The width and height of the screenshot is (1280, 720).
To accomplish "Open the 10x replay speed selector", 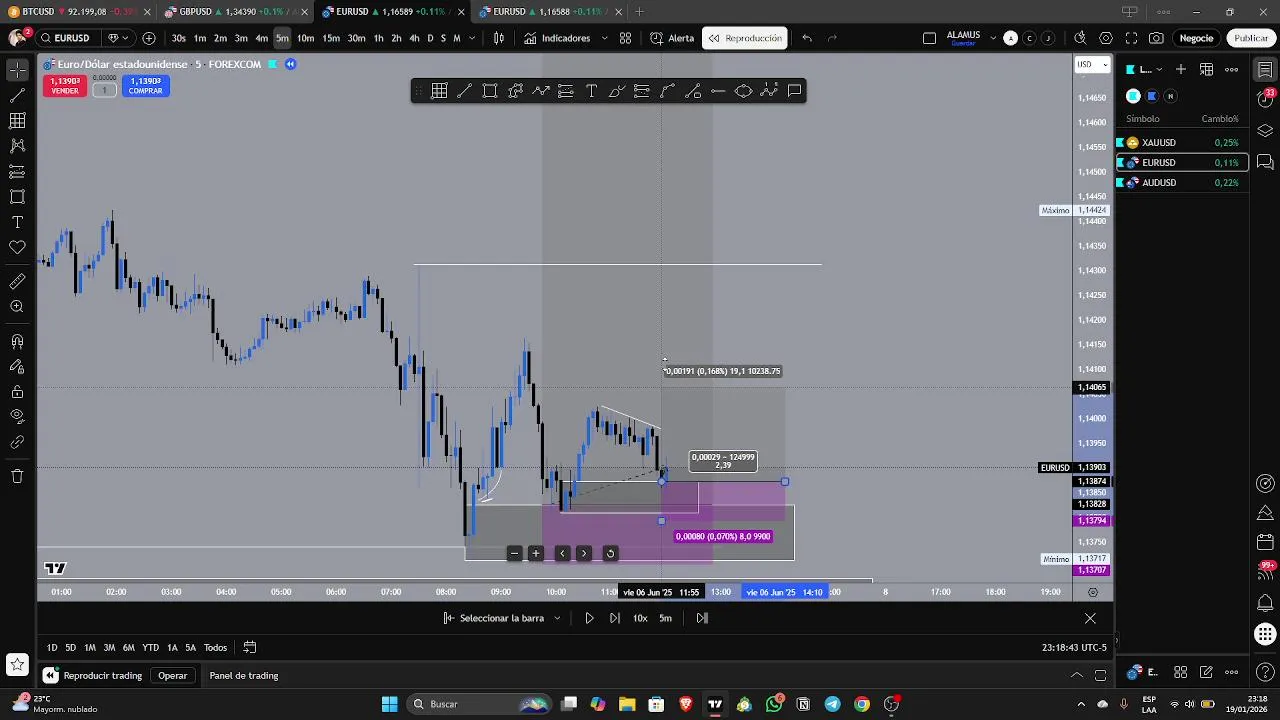I will 640,618.
